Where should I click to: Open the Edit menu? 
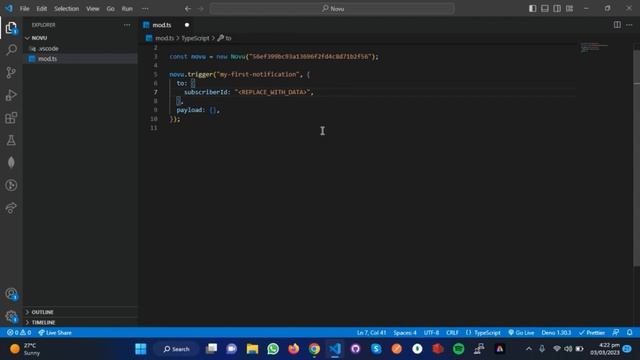42,9
